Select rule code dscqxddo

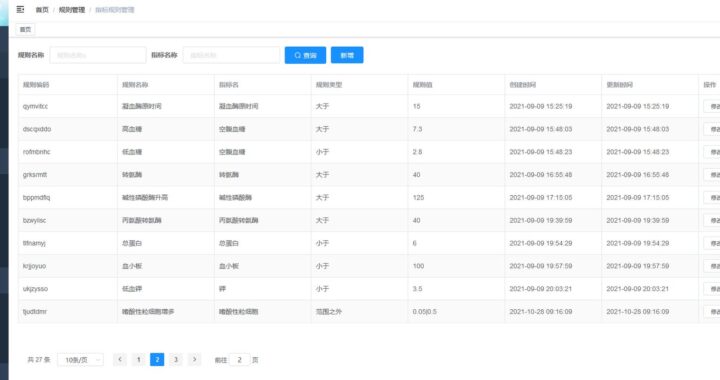pyautogui.click(x=37, y=129)
